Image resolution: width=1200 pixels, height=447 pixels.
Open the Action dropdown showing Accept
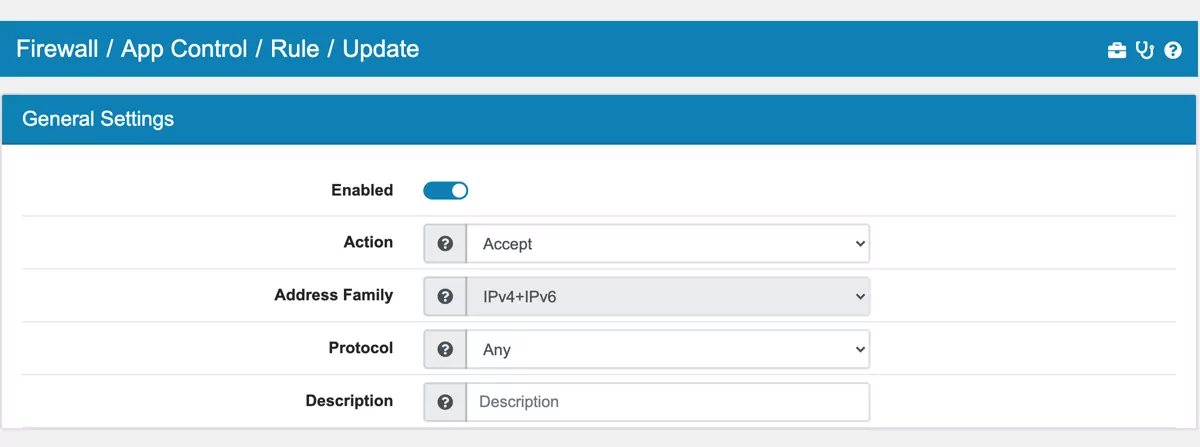tap(668, 243)
